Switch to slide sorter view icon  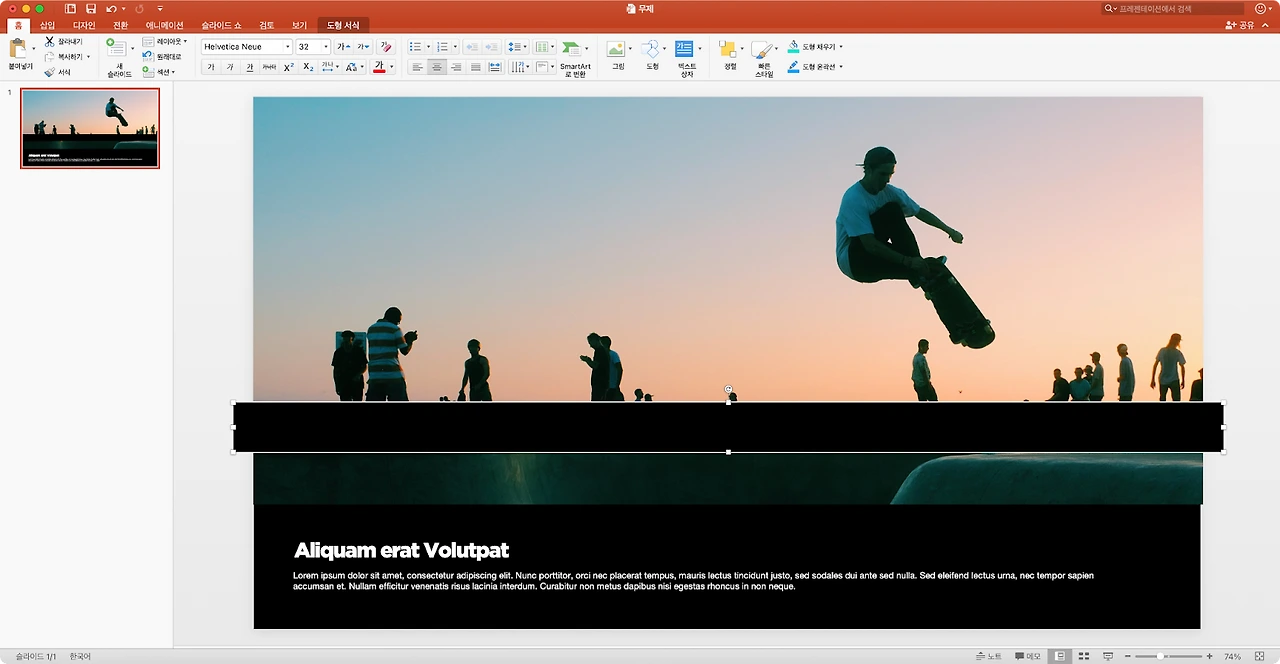tap(1083, 656)
